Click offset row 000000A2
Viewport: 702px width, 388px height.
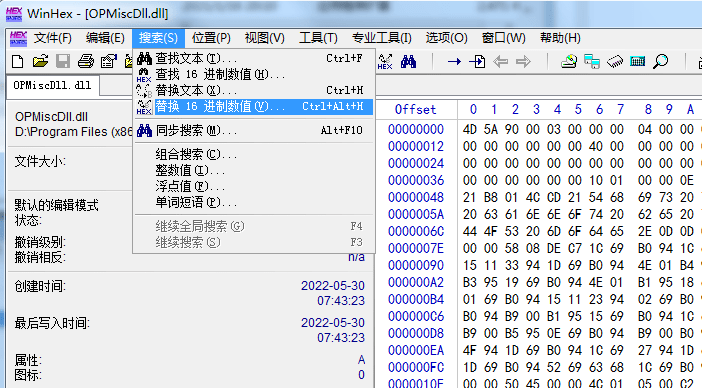click(x=416, y=282)
